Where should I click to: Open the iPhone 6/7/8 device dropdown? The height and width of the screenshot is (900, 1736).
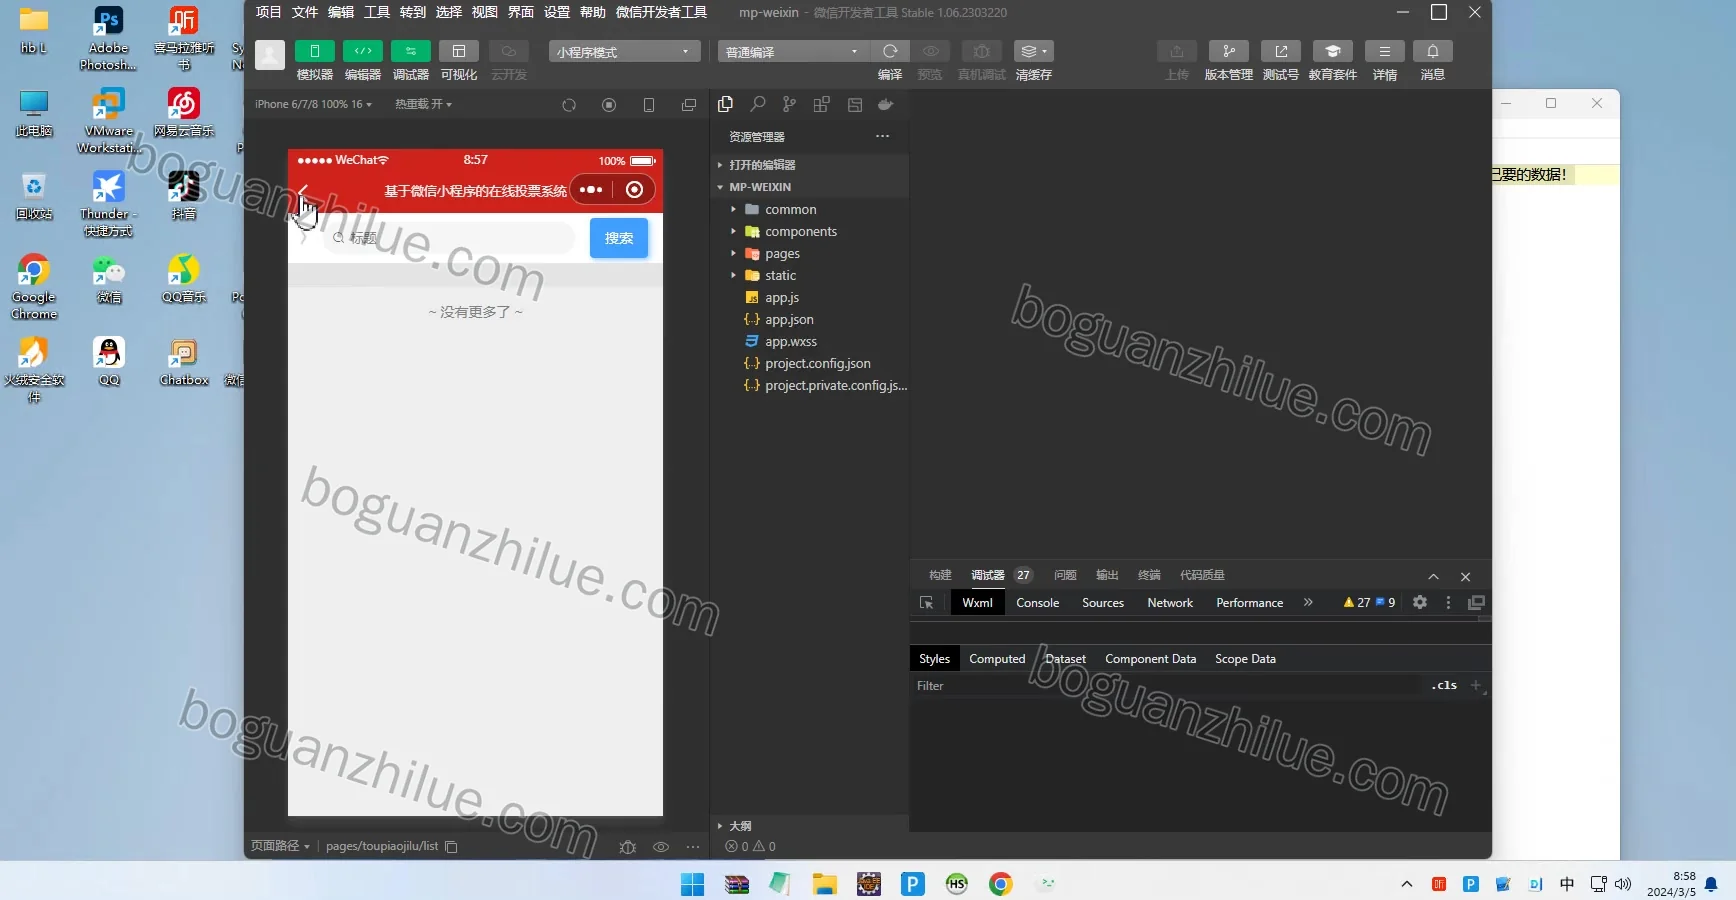tap(313, 104)
